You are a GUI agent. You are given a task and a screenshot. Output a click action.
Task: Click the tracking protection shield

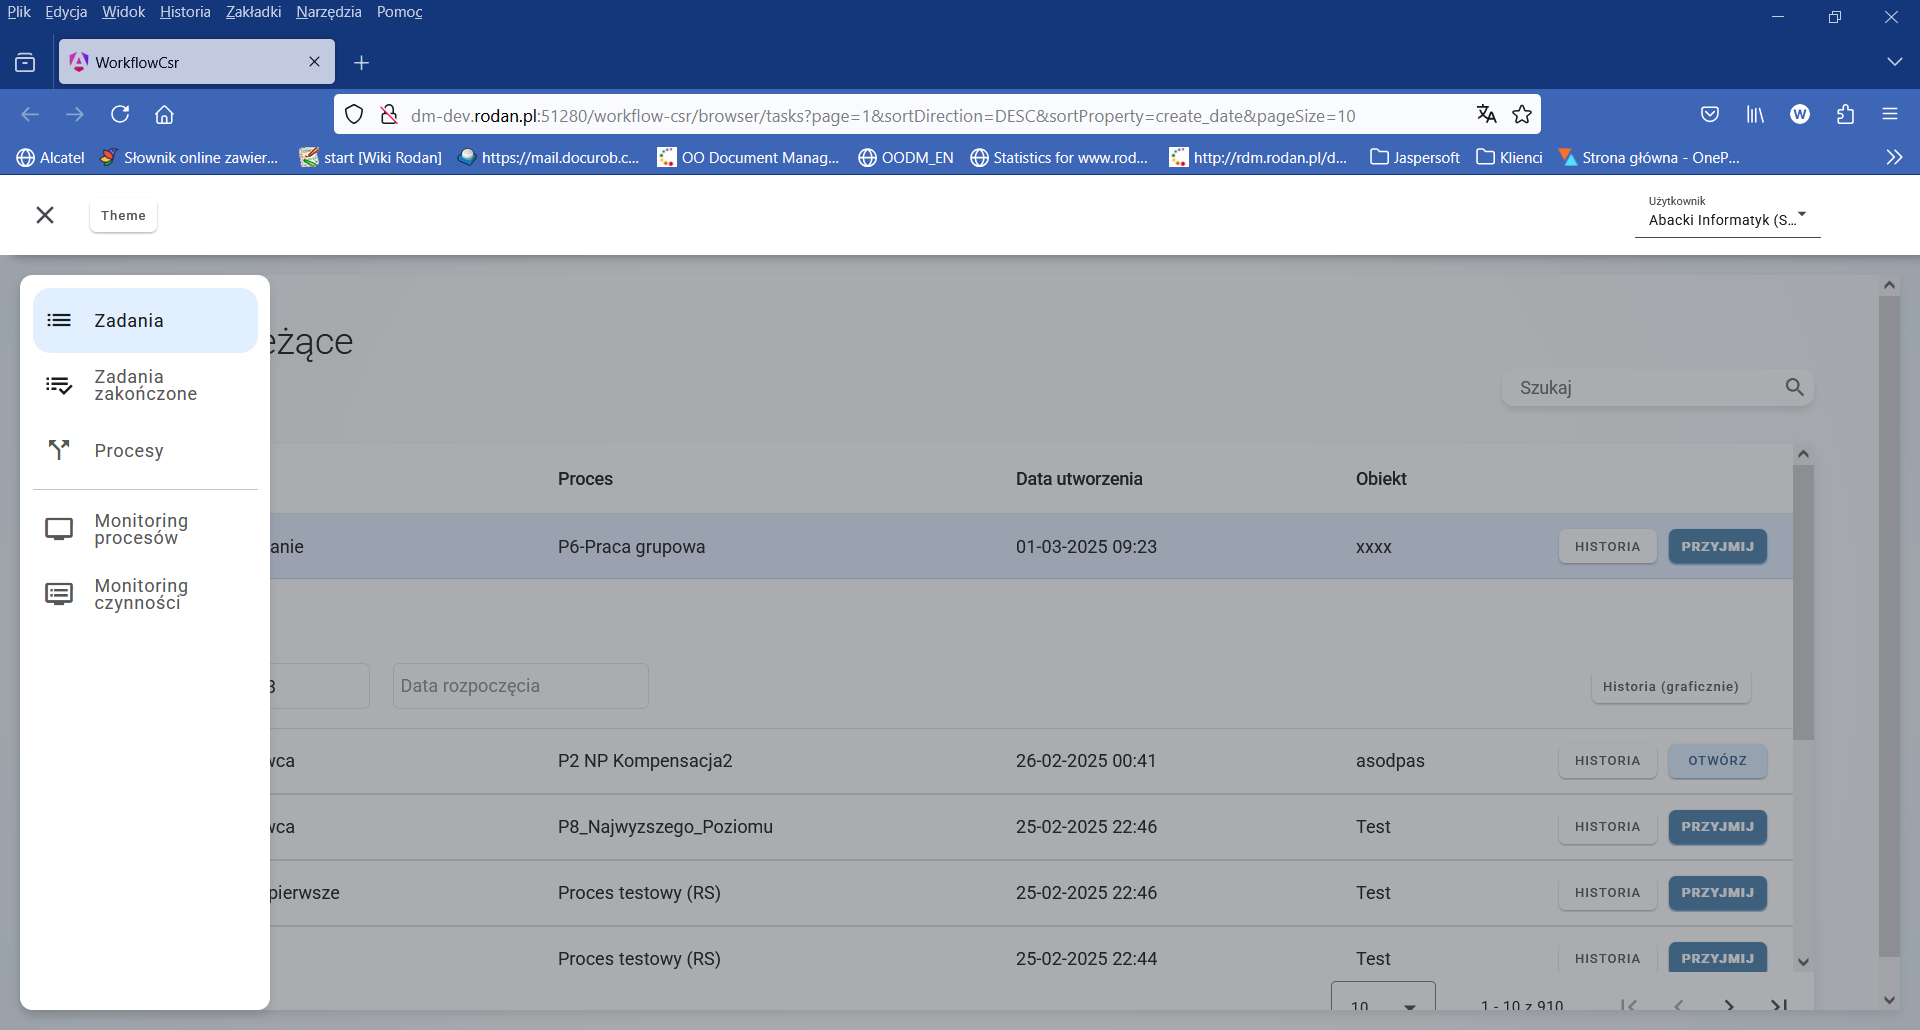coord(354,114)
